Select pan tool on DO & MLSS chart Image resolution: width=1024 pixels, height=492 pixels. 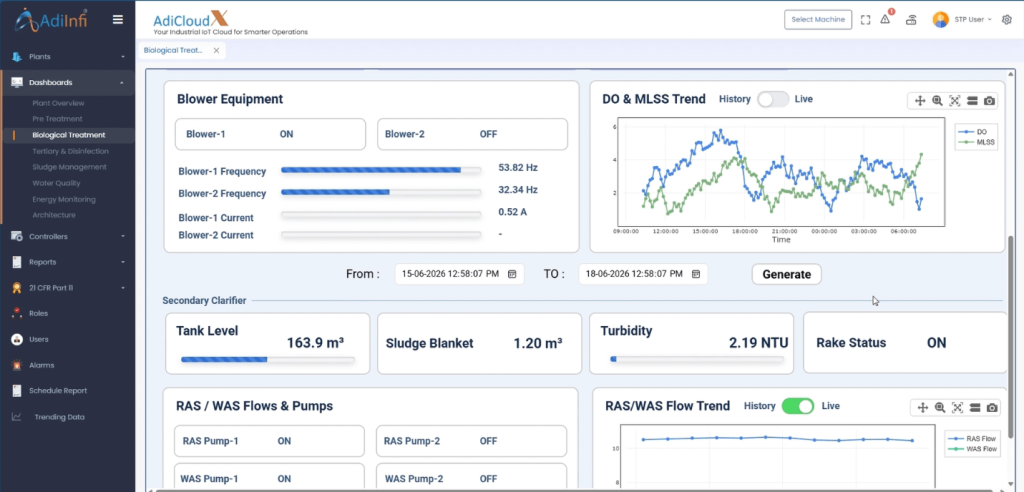point(920,101)
